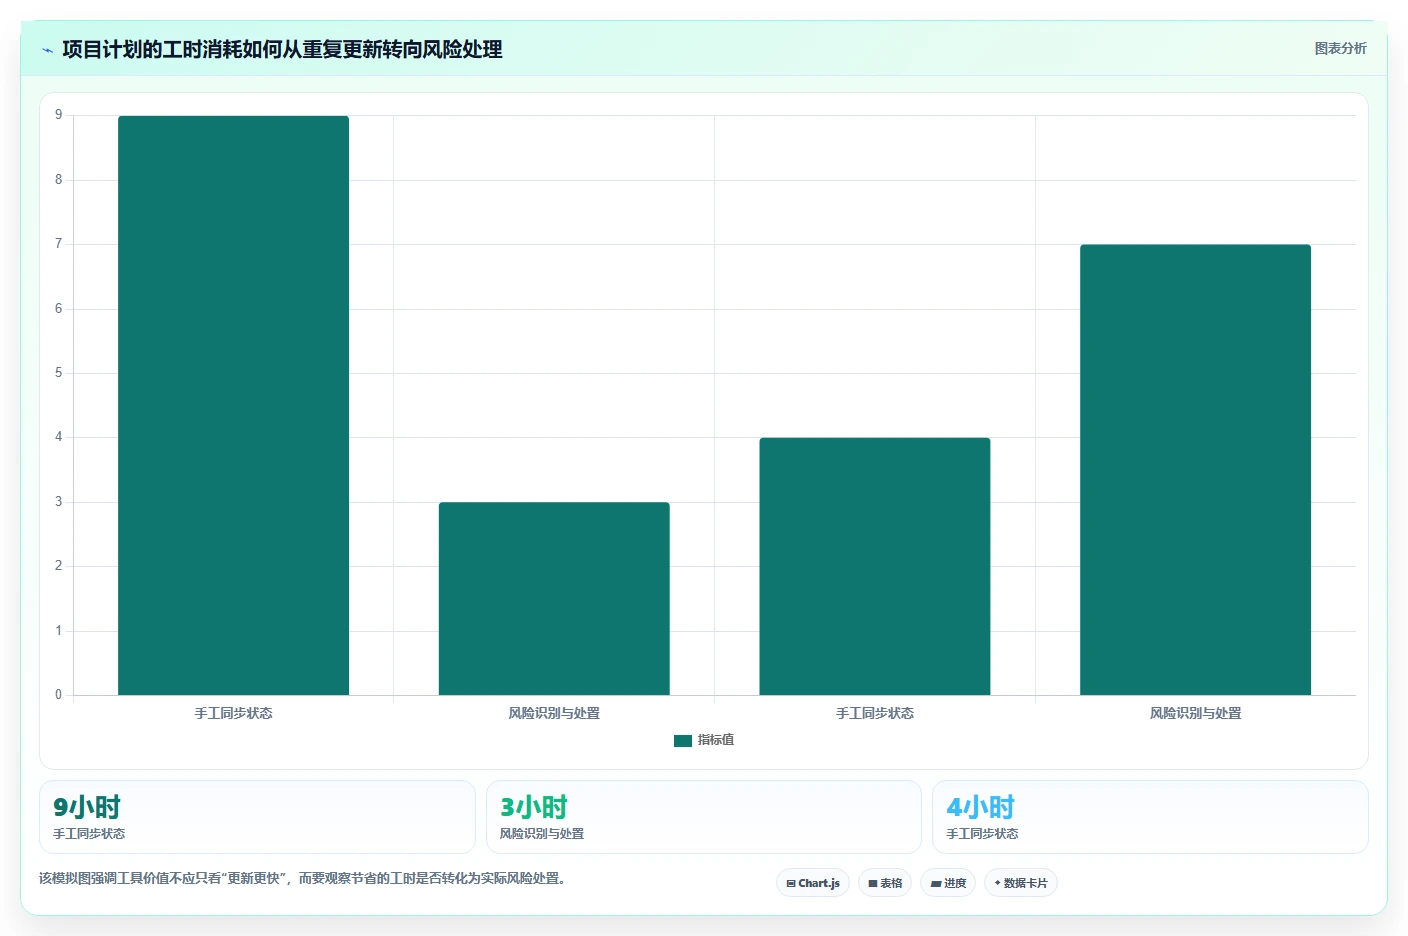1408x936 pixels.
Task: Select the bar with value 7
Action: [1195, 470]
